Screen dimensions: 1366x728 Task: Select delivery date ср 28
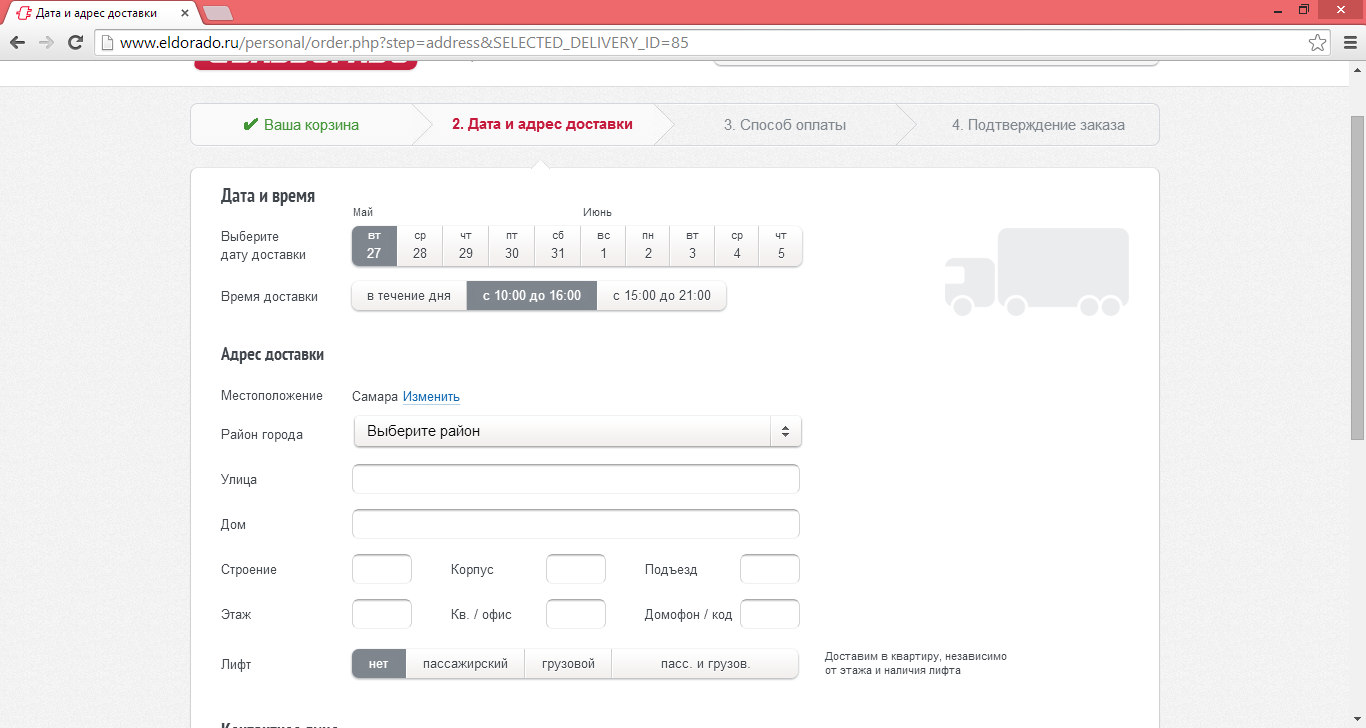pyautogui.click(x=420, y=246)
